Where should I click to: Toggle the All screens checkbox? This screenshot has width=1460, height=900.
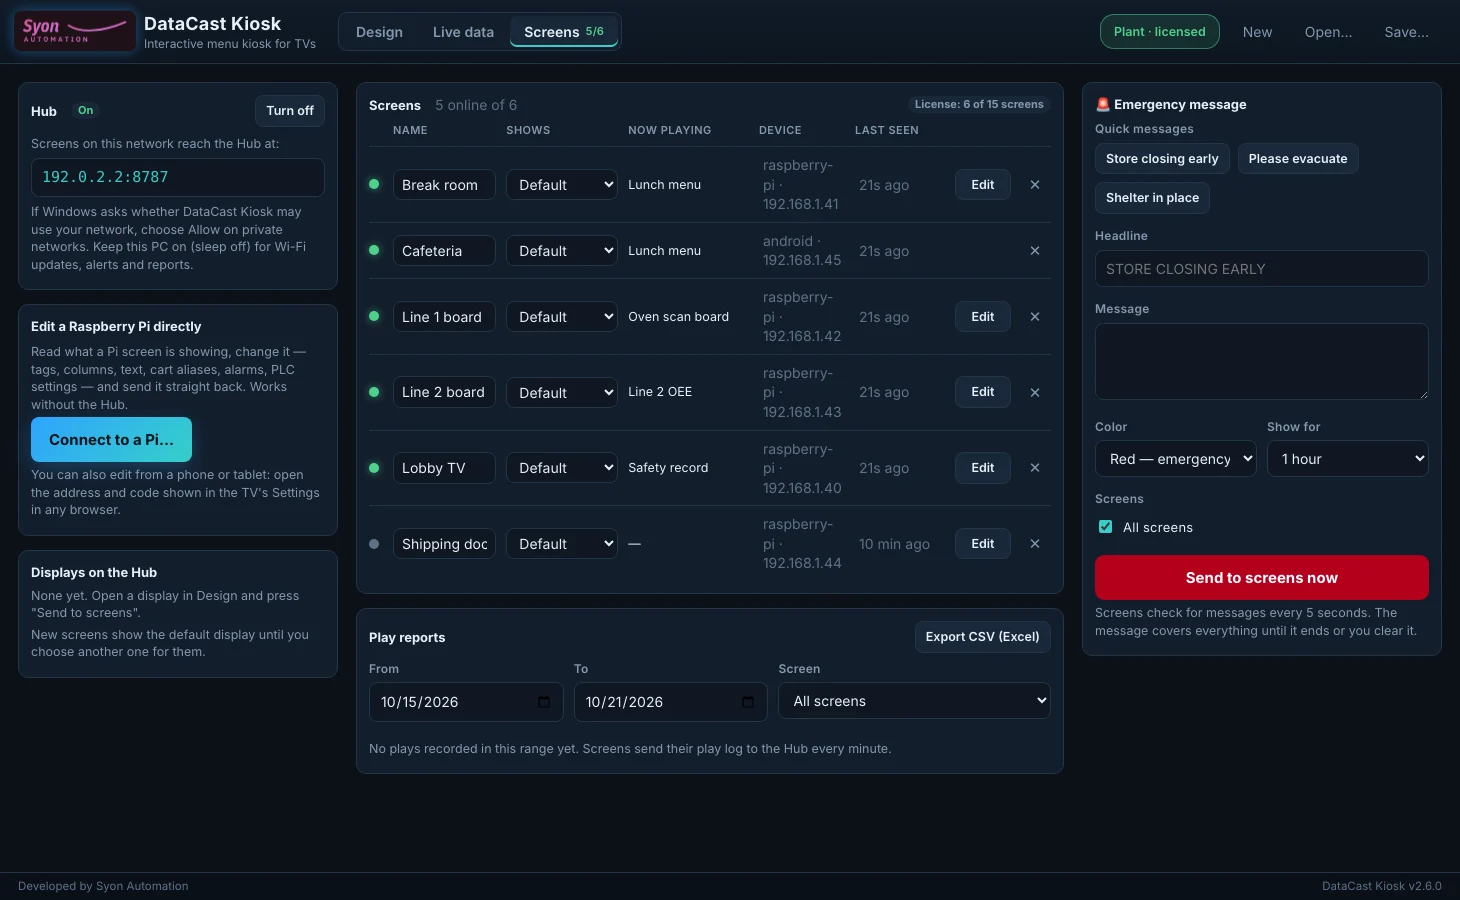(x=1105, y=527)
